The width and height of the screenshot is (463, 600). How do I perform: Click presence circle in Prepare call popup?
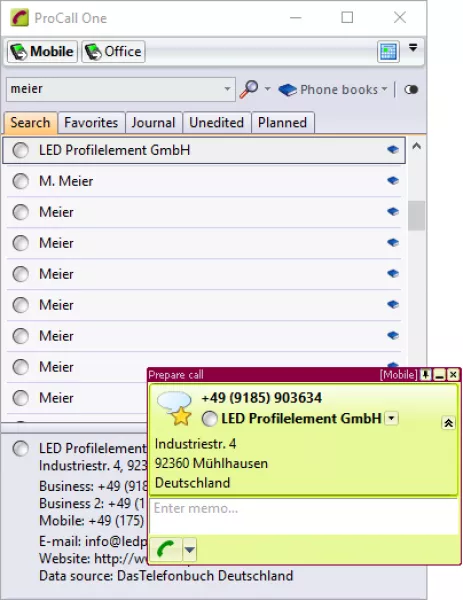click(x=210, y=419)
